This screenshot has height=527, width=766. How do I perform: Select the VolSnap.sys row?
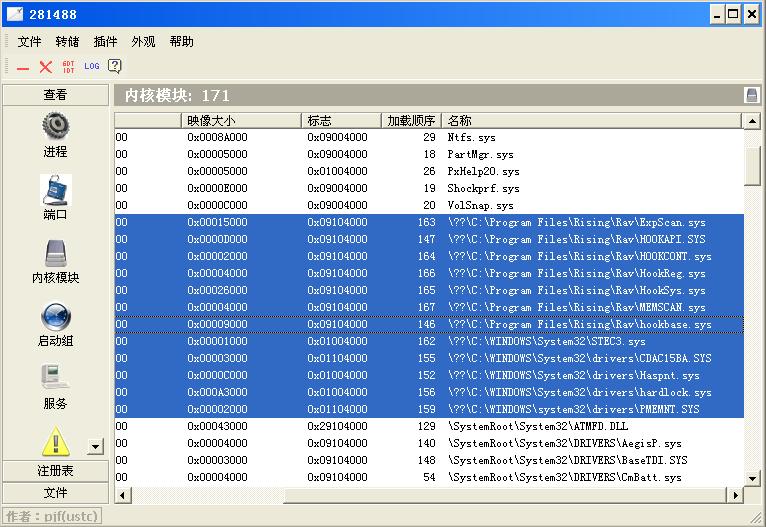pyautogui.click(x=429, y=205)
